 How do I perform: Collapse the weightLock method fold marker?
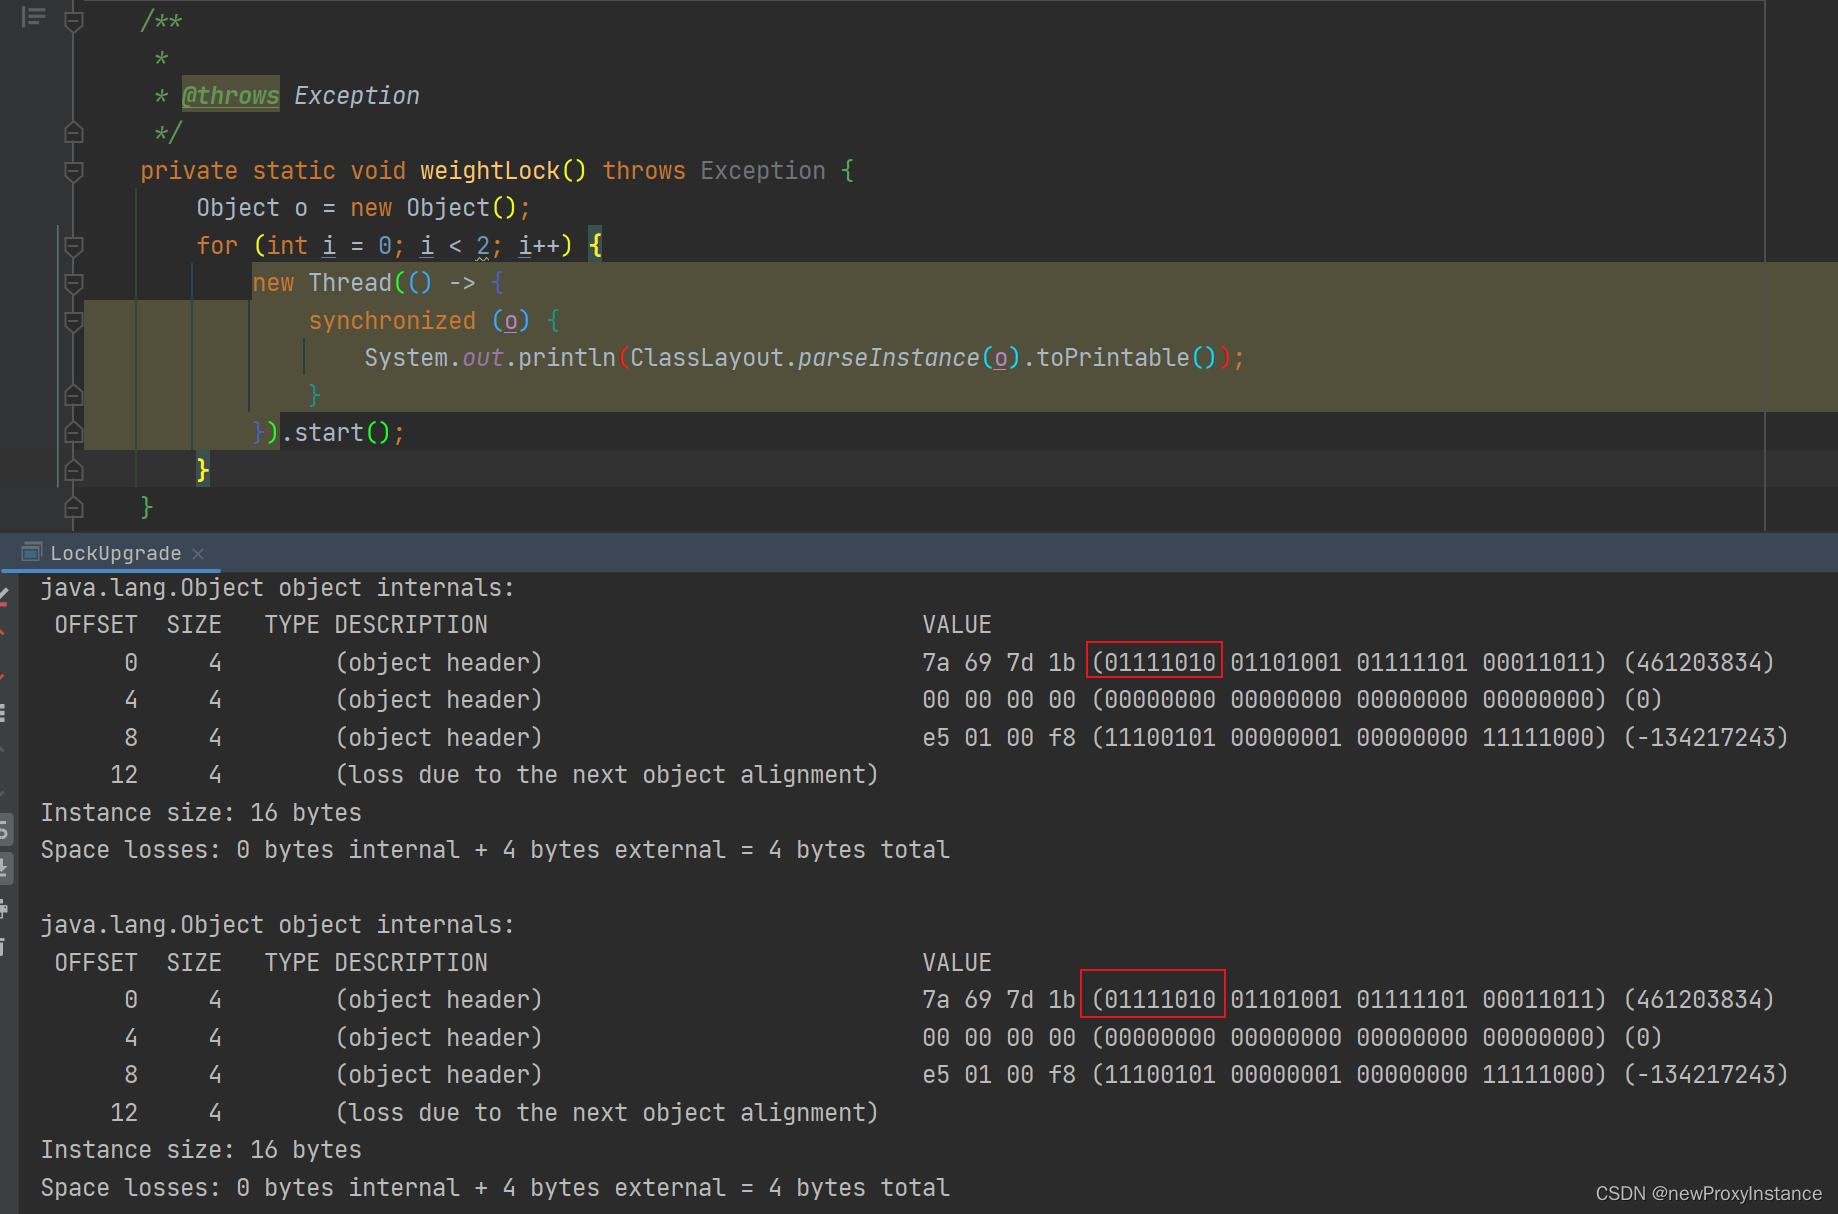[x=73, y=171]
